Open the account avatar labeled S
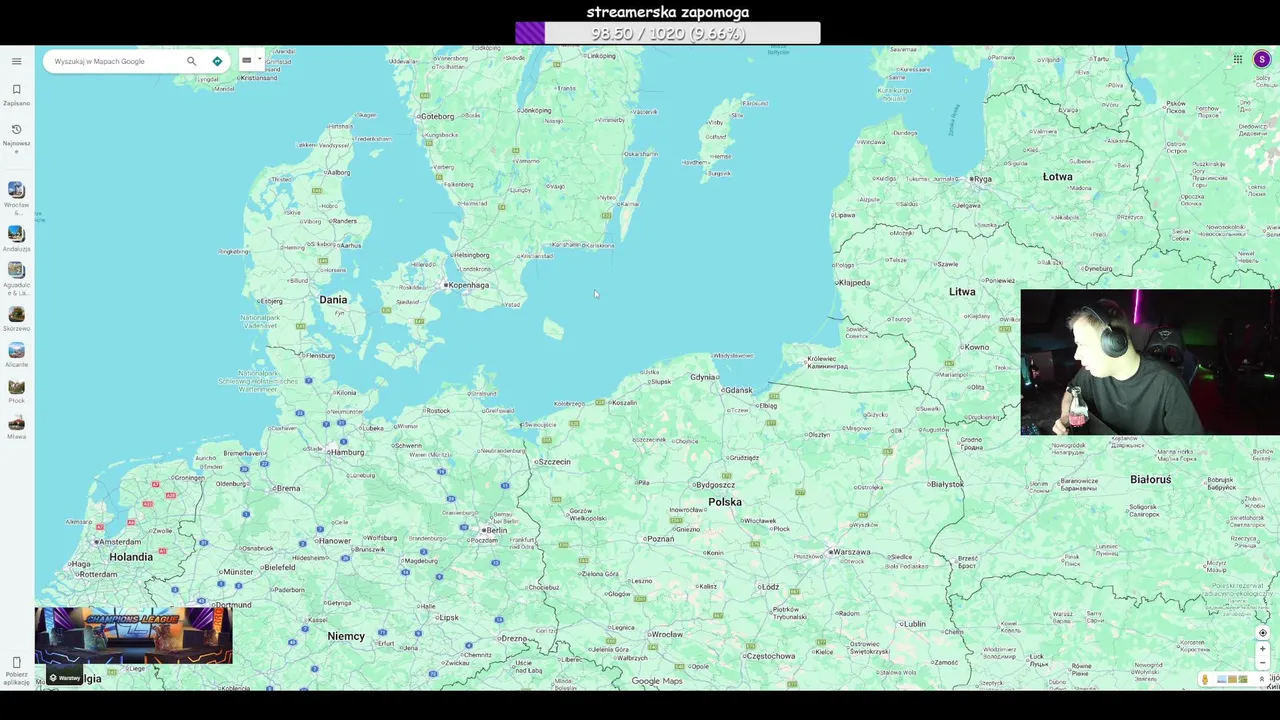1280x720 pixels. 1262,59
